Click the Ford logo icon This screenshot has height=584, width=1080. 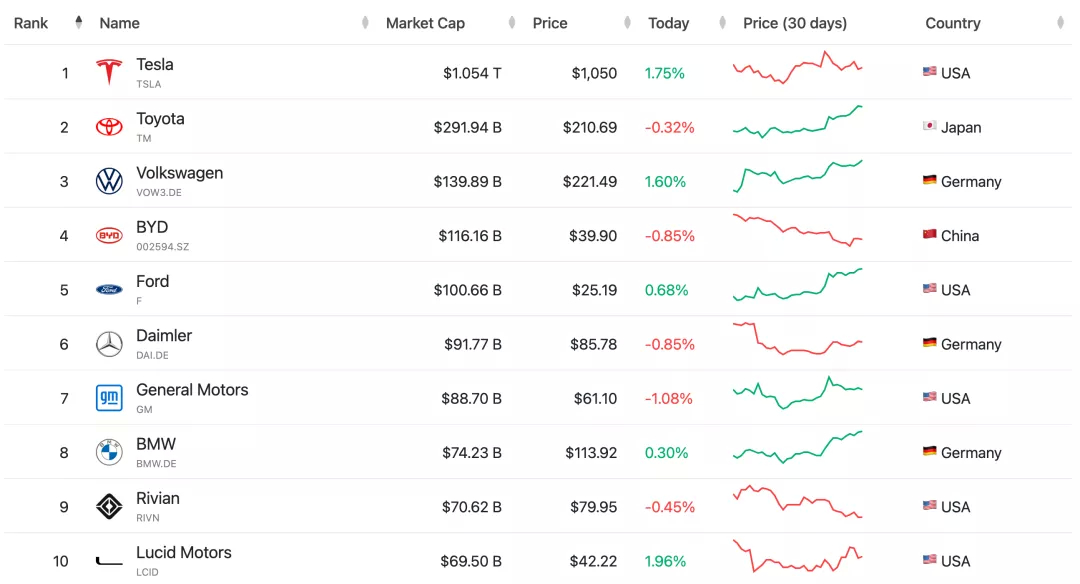click(x=109, y=290)
